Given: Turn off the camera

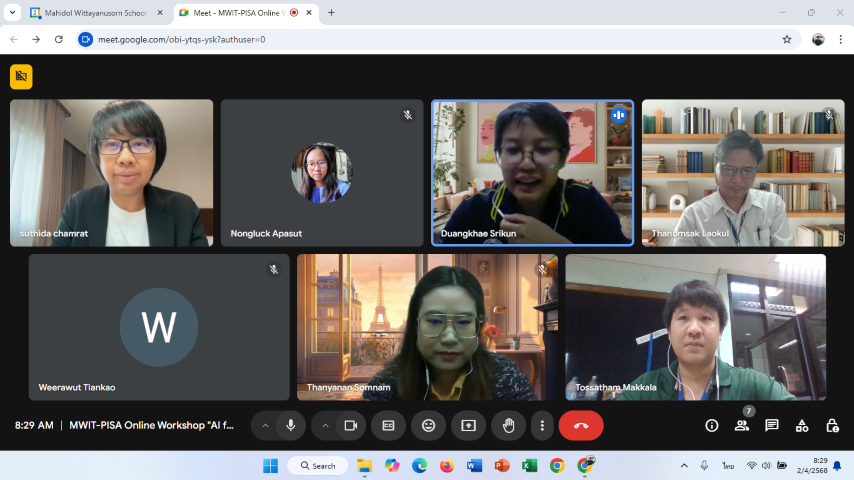Looking at the screenshot, I should (350, 425).
